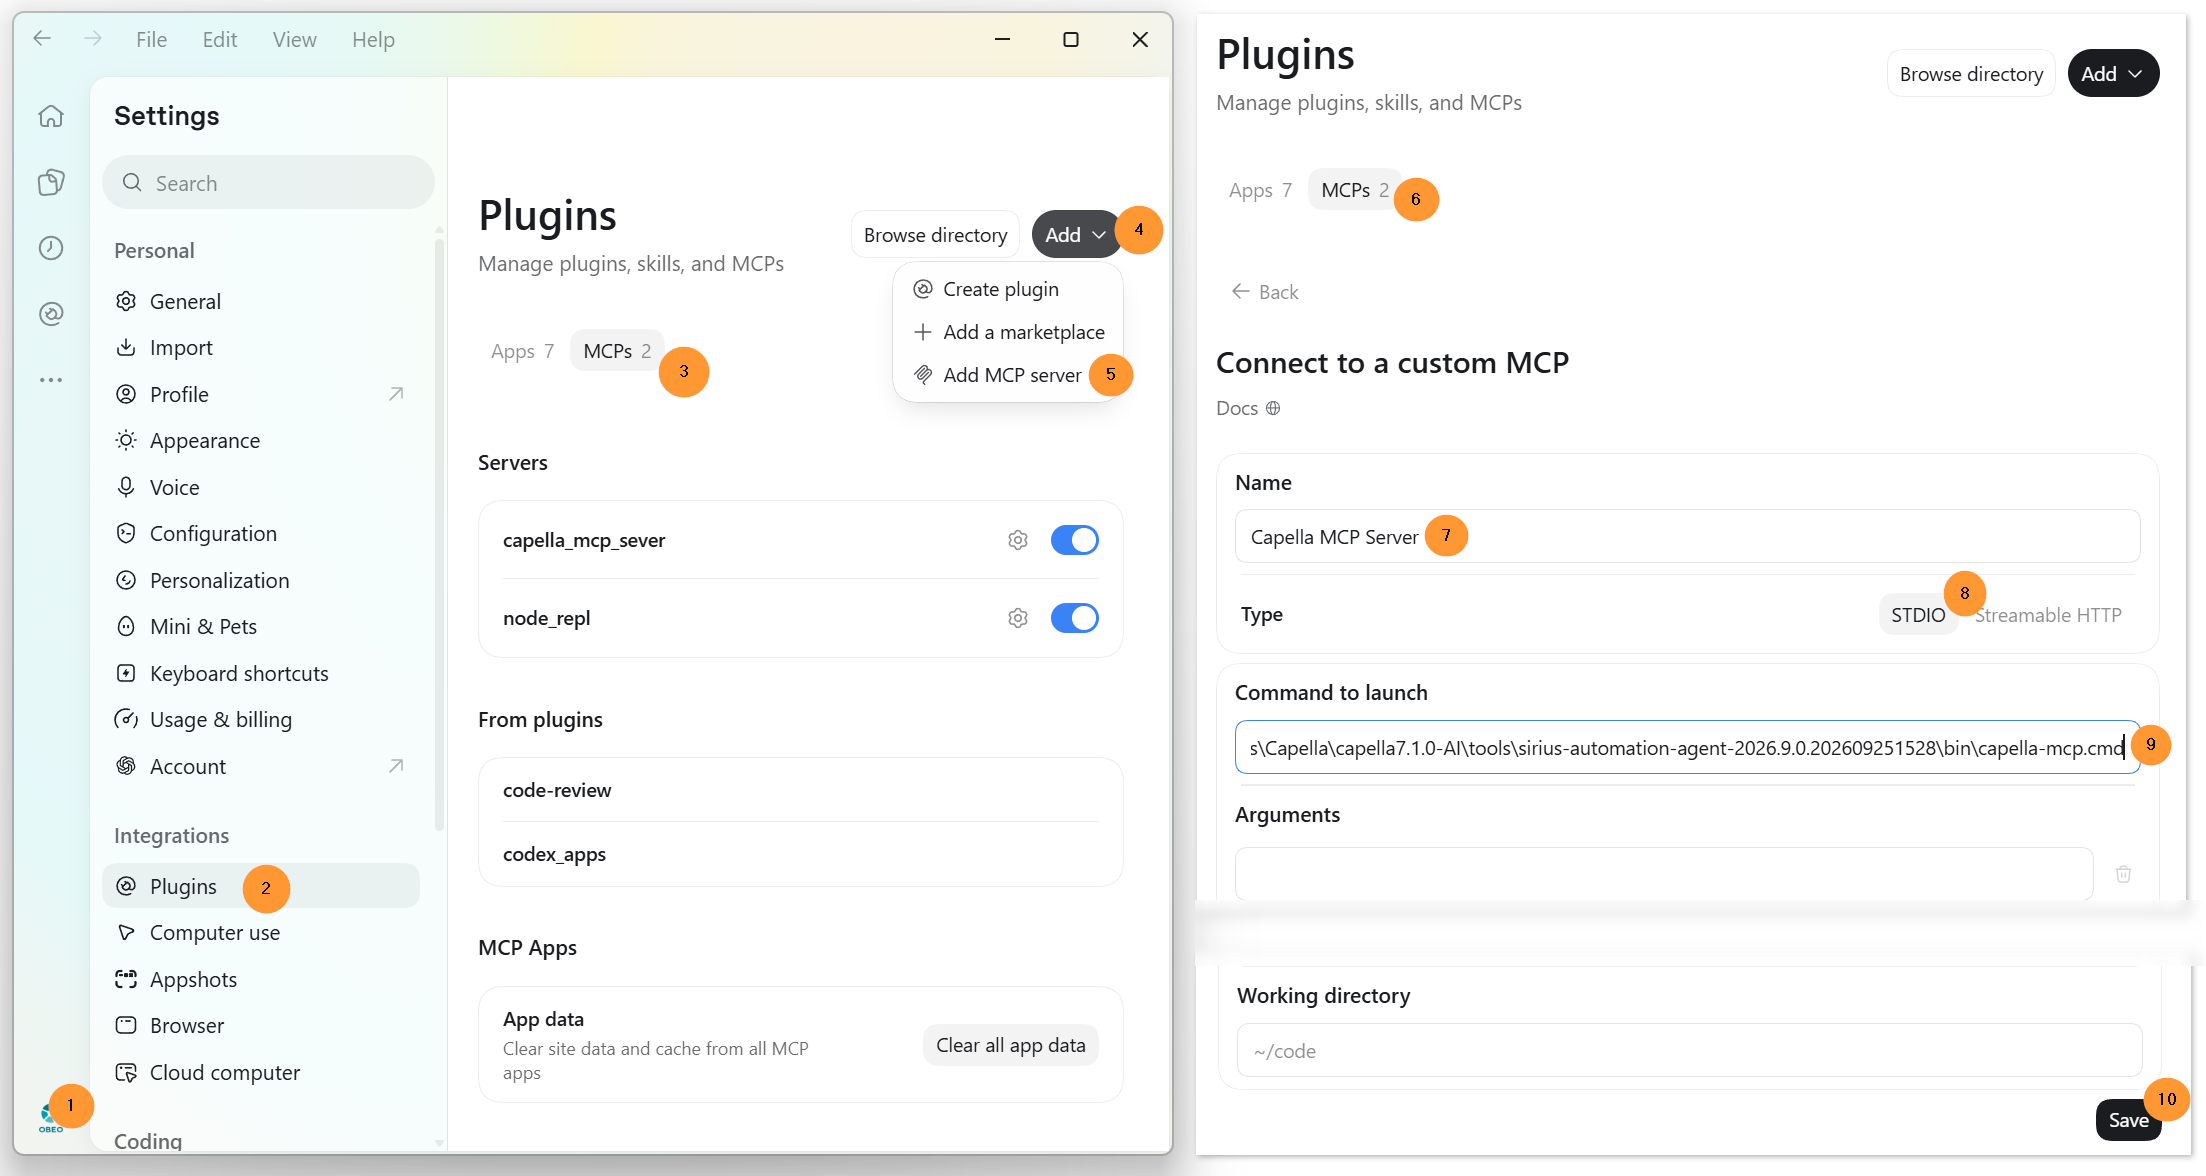Viewport: 2206px width, 1176px height.
Task: Click the copy/stack icon in left rail
Action: point(51,182)
